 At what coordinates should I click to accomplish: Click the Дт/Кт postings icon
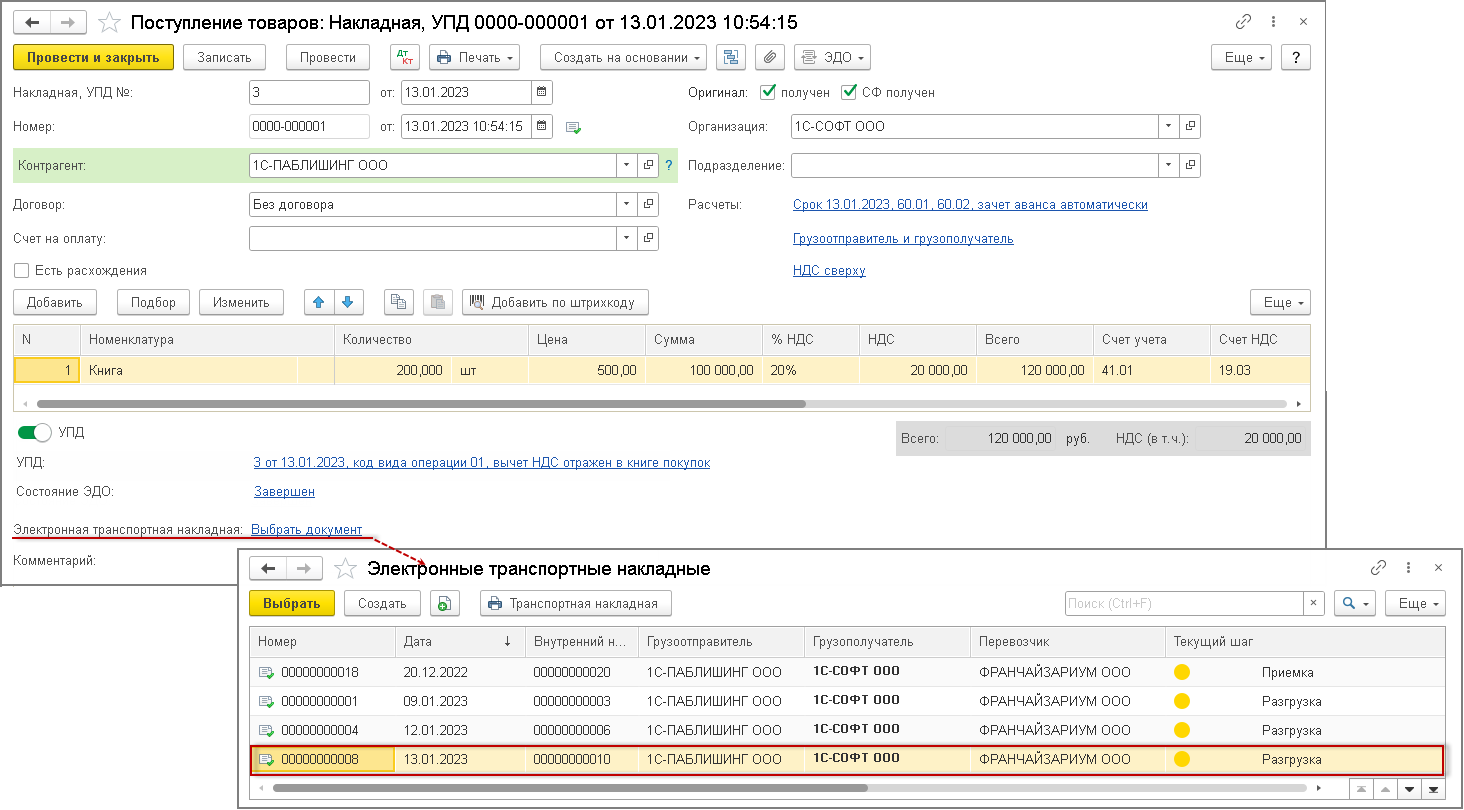pyautogui.click(x=404, y=57)
